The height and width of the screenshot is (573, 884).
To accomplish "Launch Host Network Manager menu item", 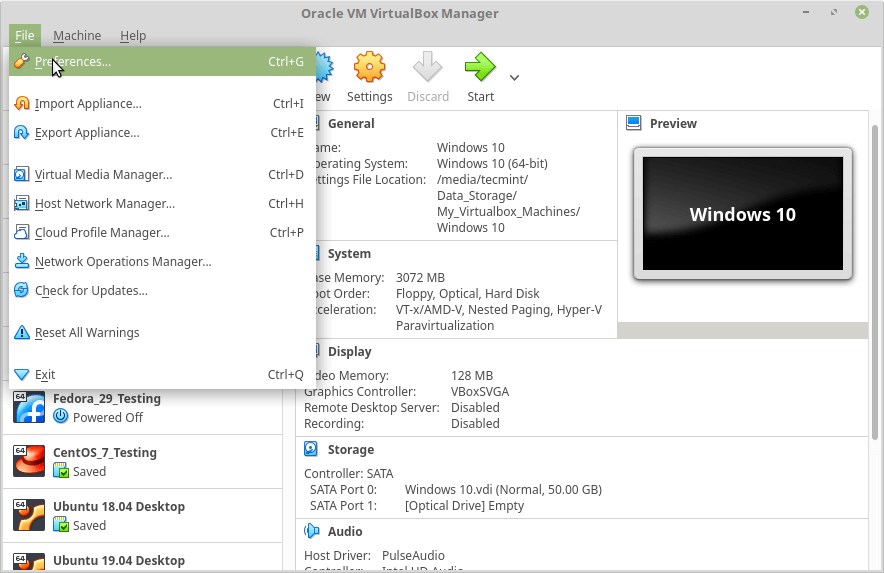I will (104, 204).
